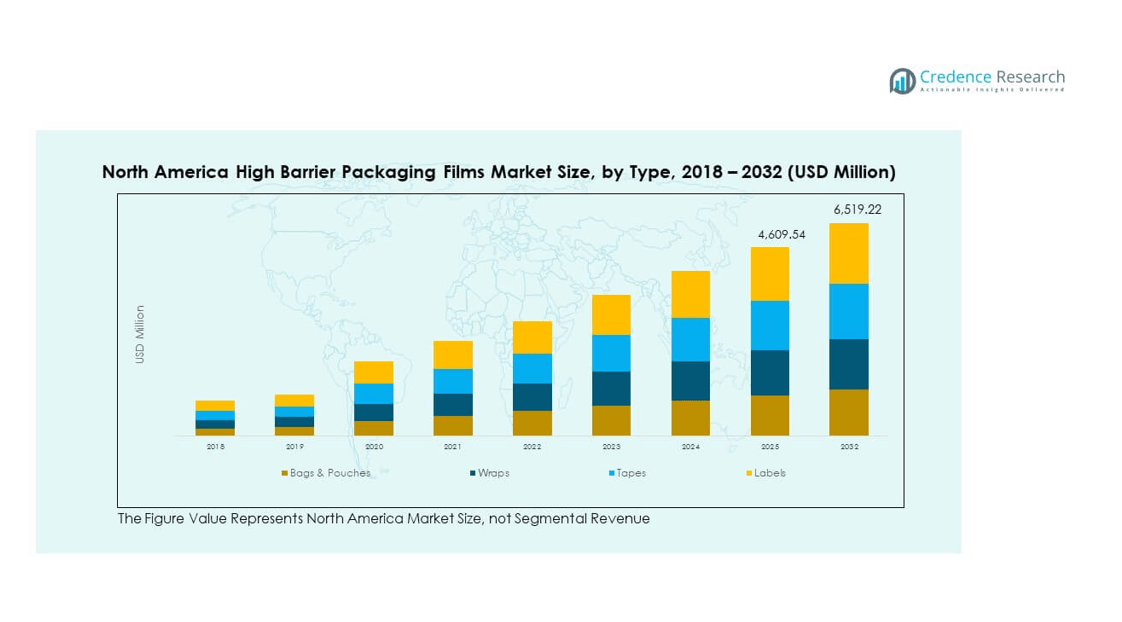Click the Credence Research brand name text
Viewport: 1122px width, 622px height.
pyautogui.click(x=992, y=77)
